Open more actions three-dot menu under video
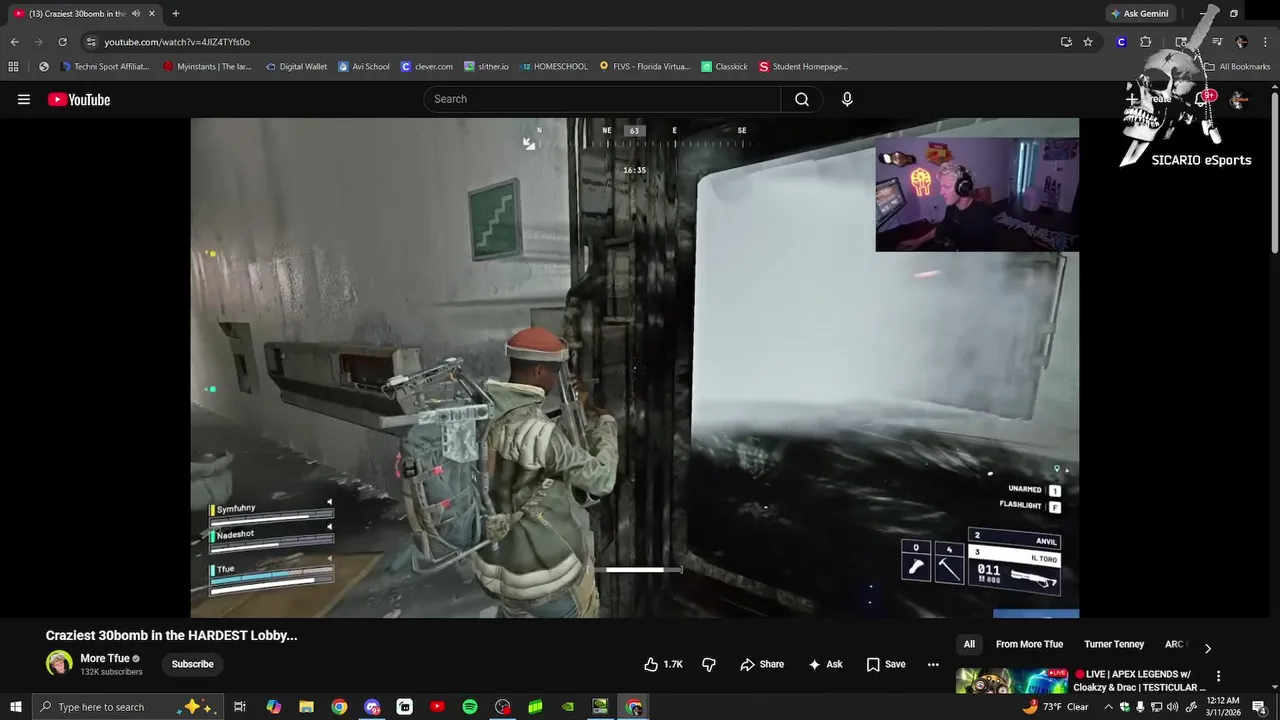 [933, 664]
